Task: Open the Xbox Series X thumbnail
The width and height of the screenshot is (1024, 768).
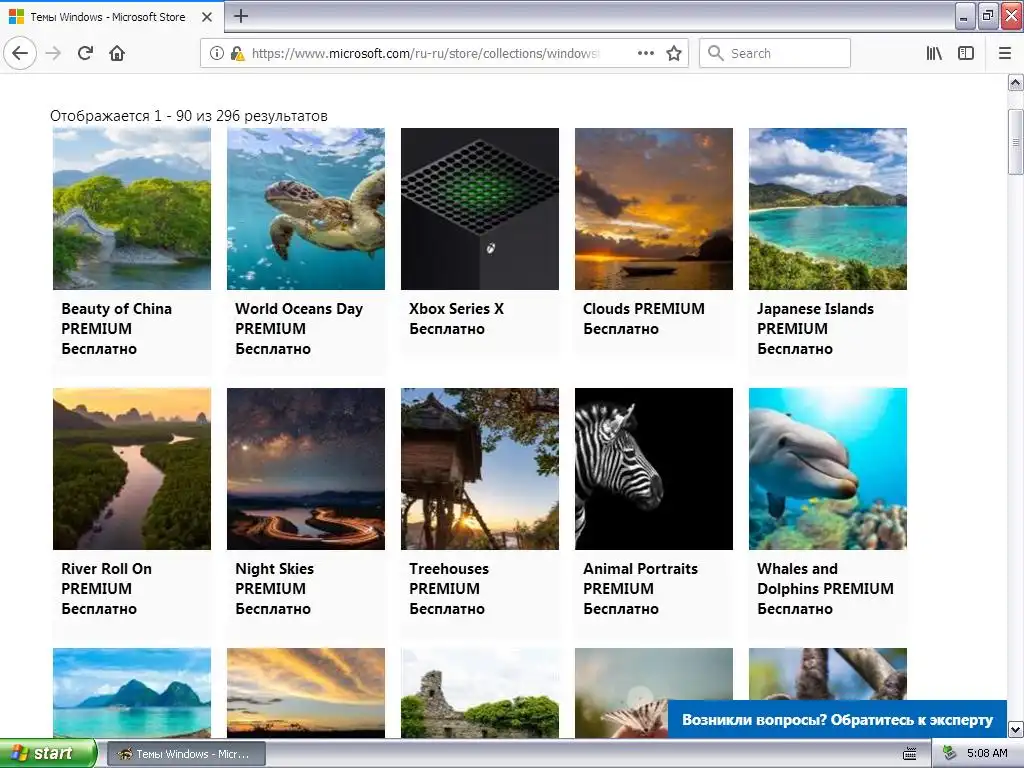Action: click(480, 209)
